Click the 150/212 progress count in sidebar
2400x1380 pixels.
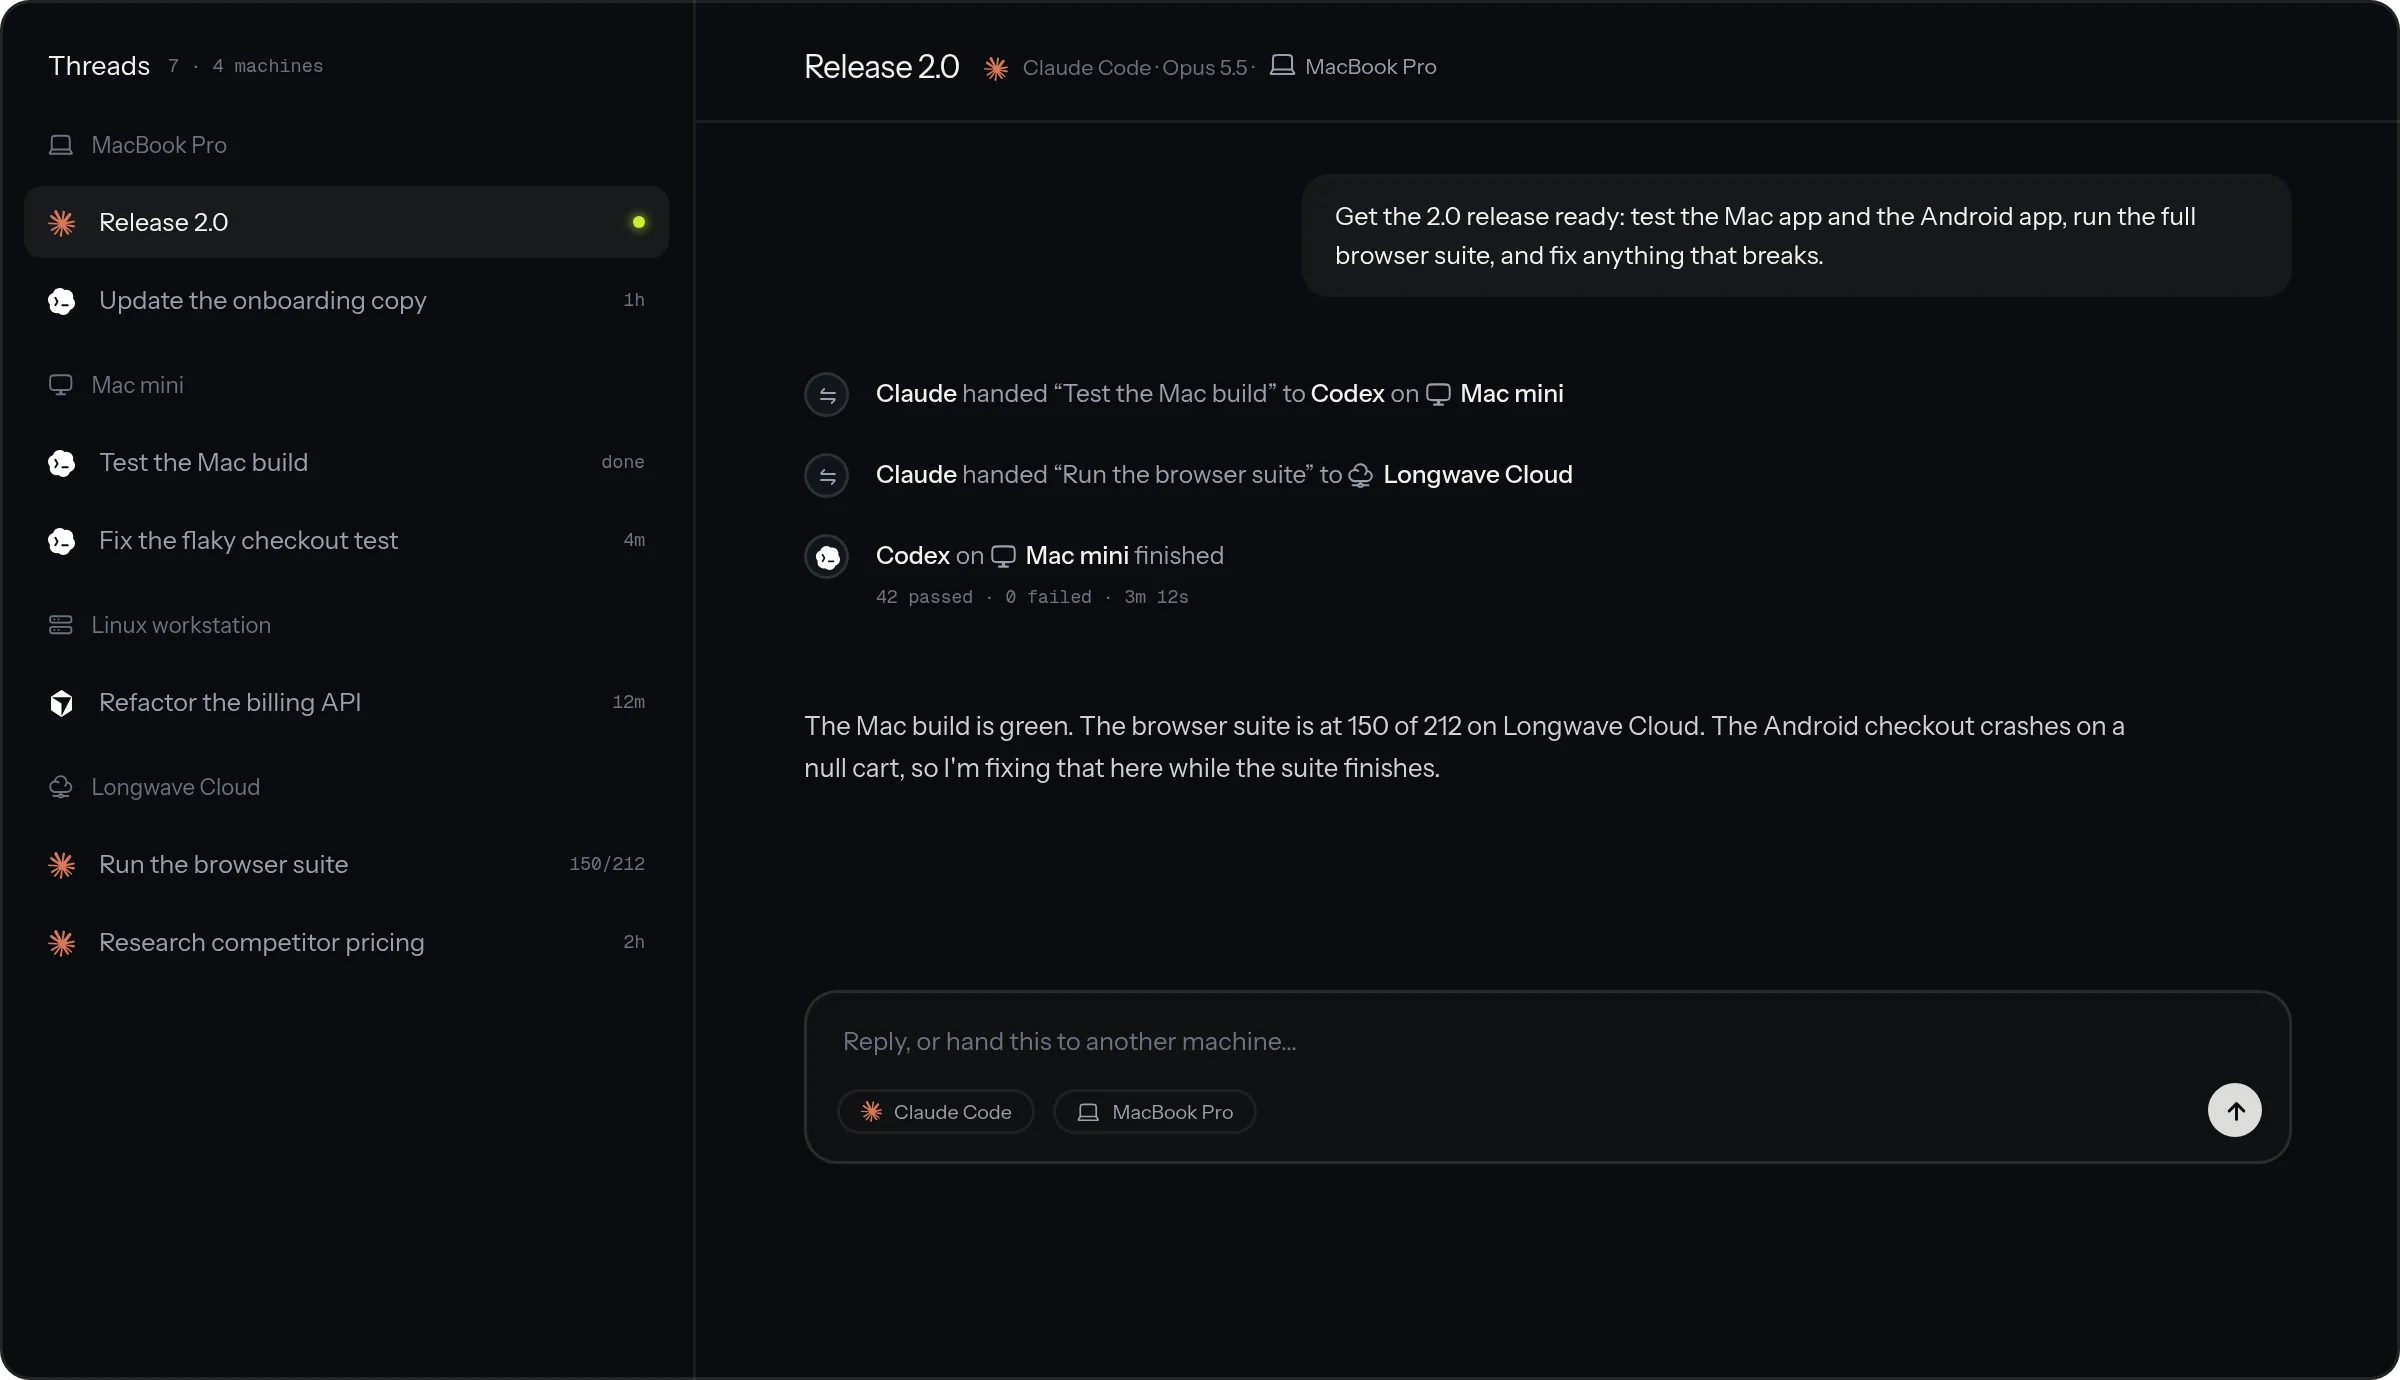[607, 864]
